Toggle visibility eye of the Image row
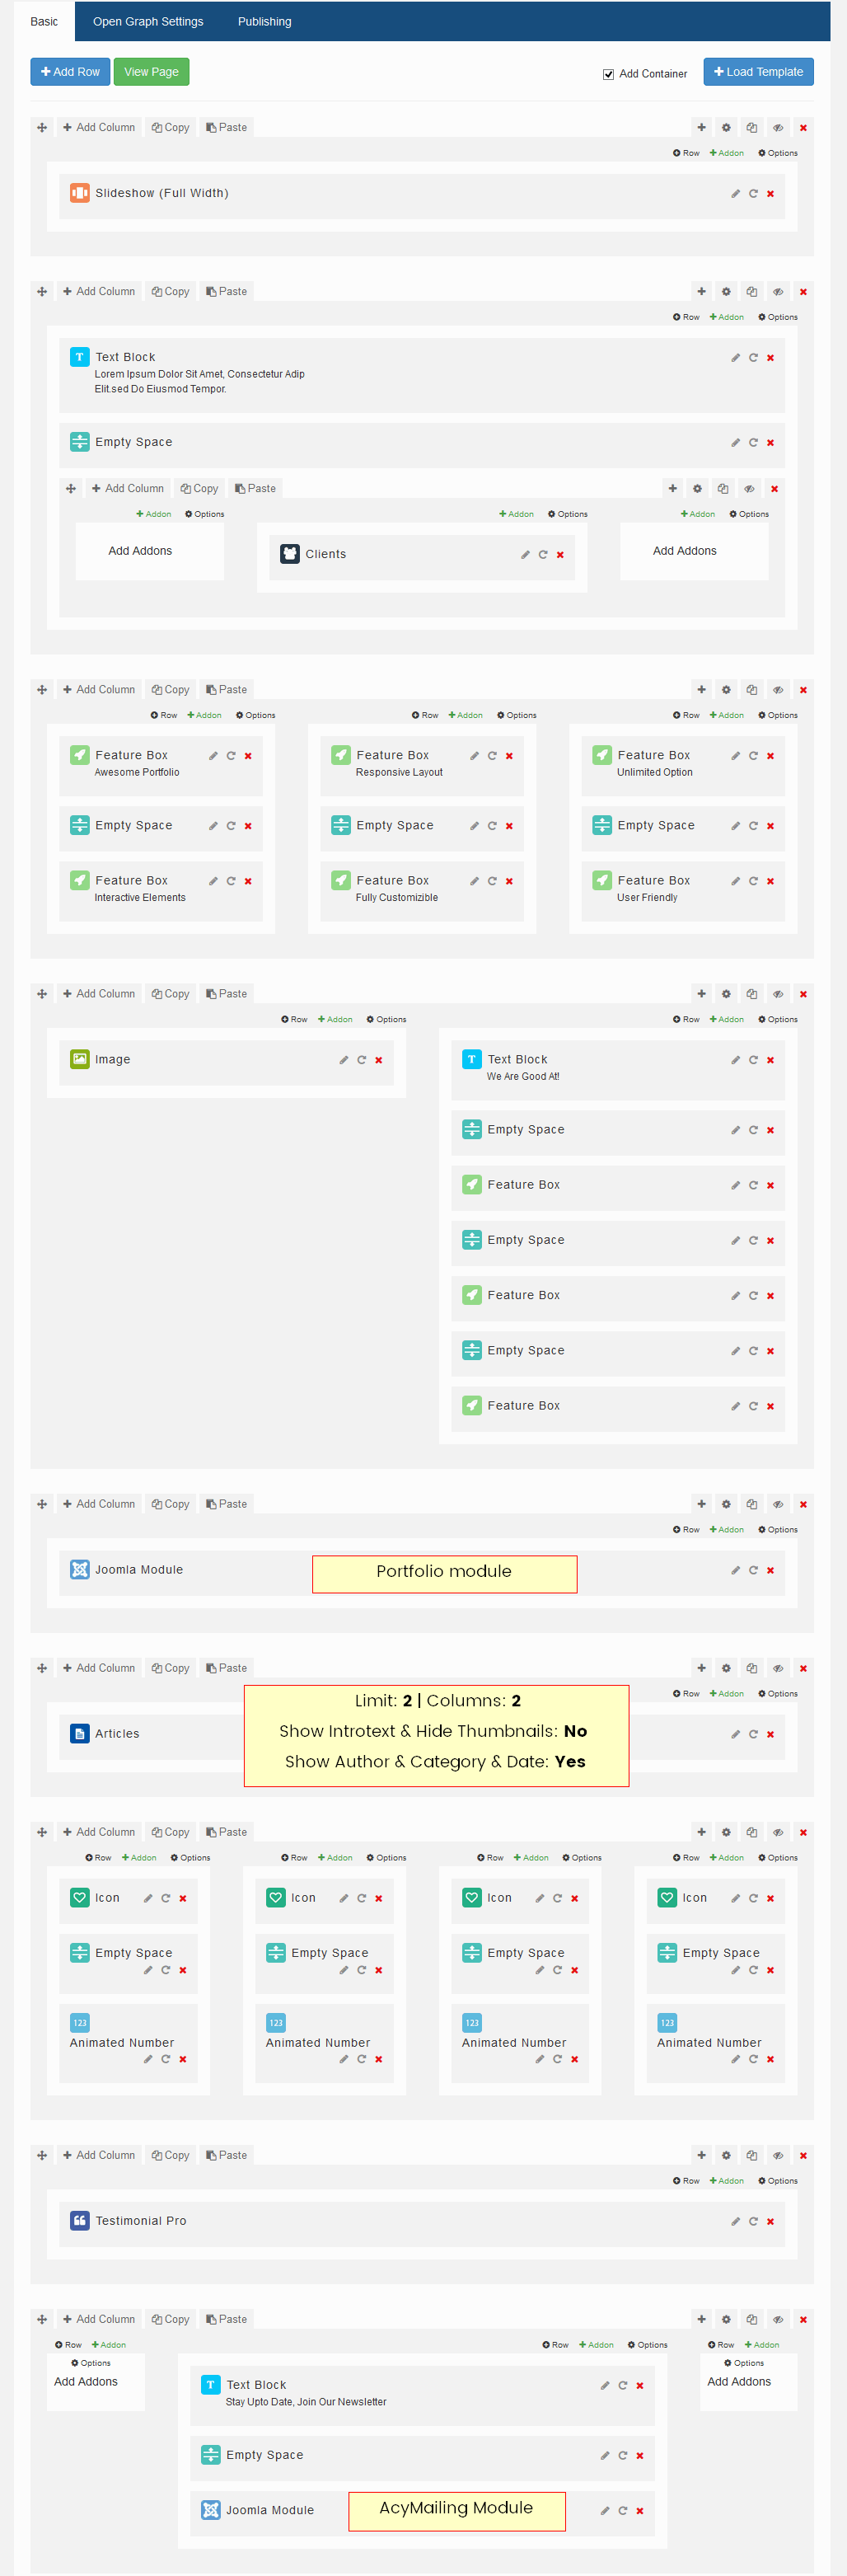Image resolution: width=847 pixels, height=2576 pixels. click(x=777, y=994)
